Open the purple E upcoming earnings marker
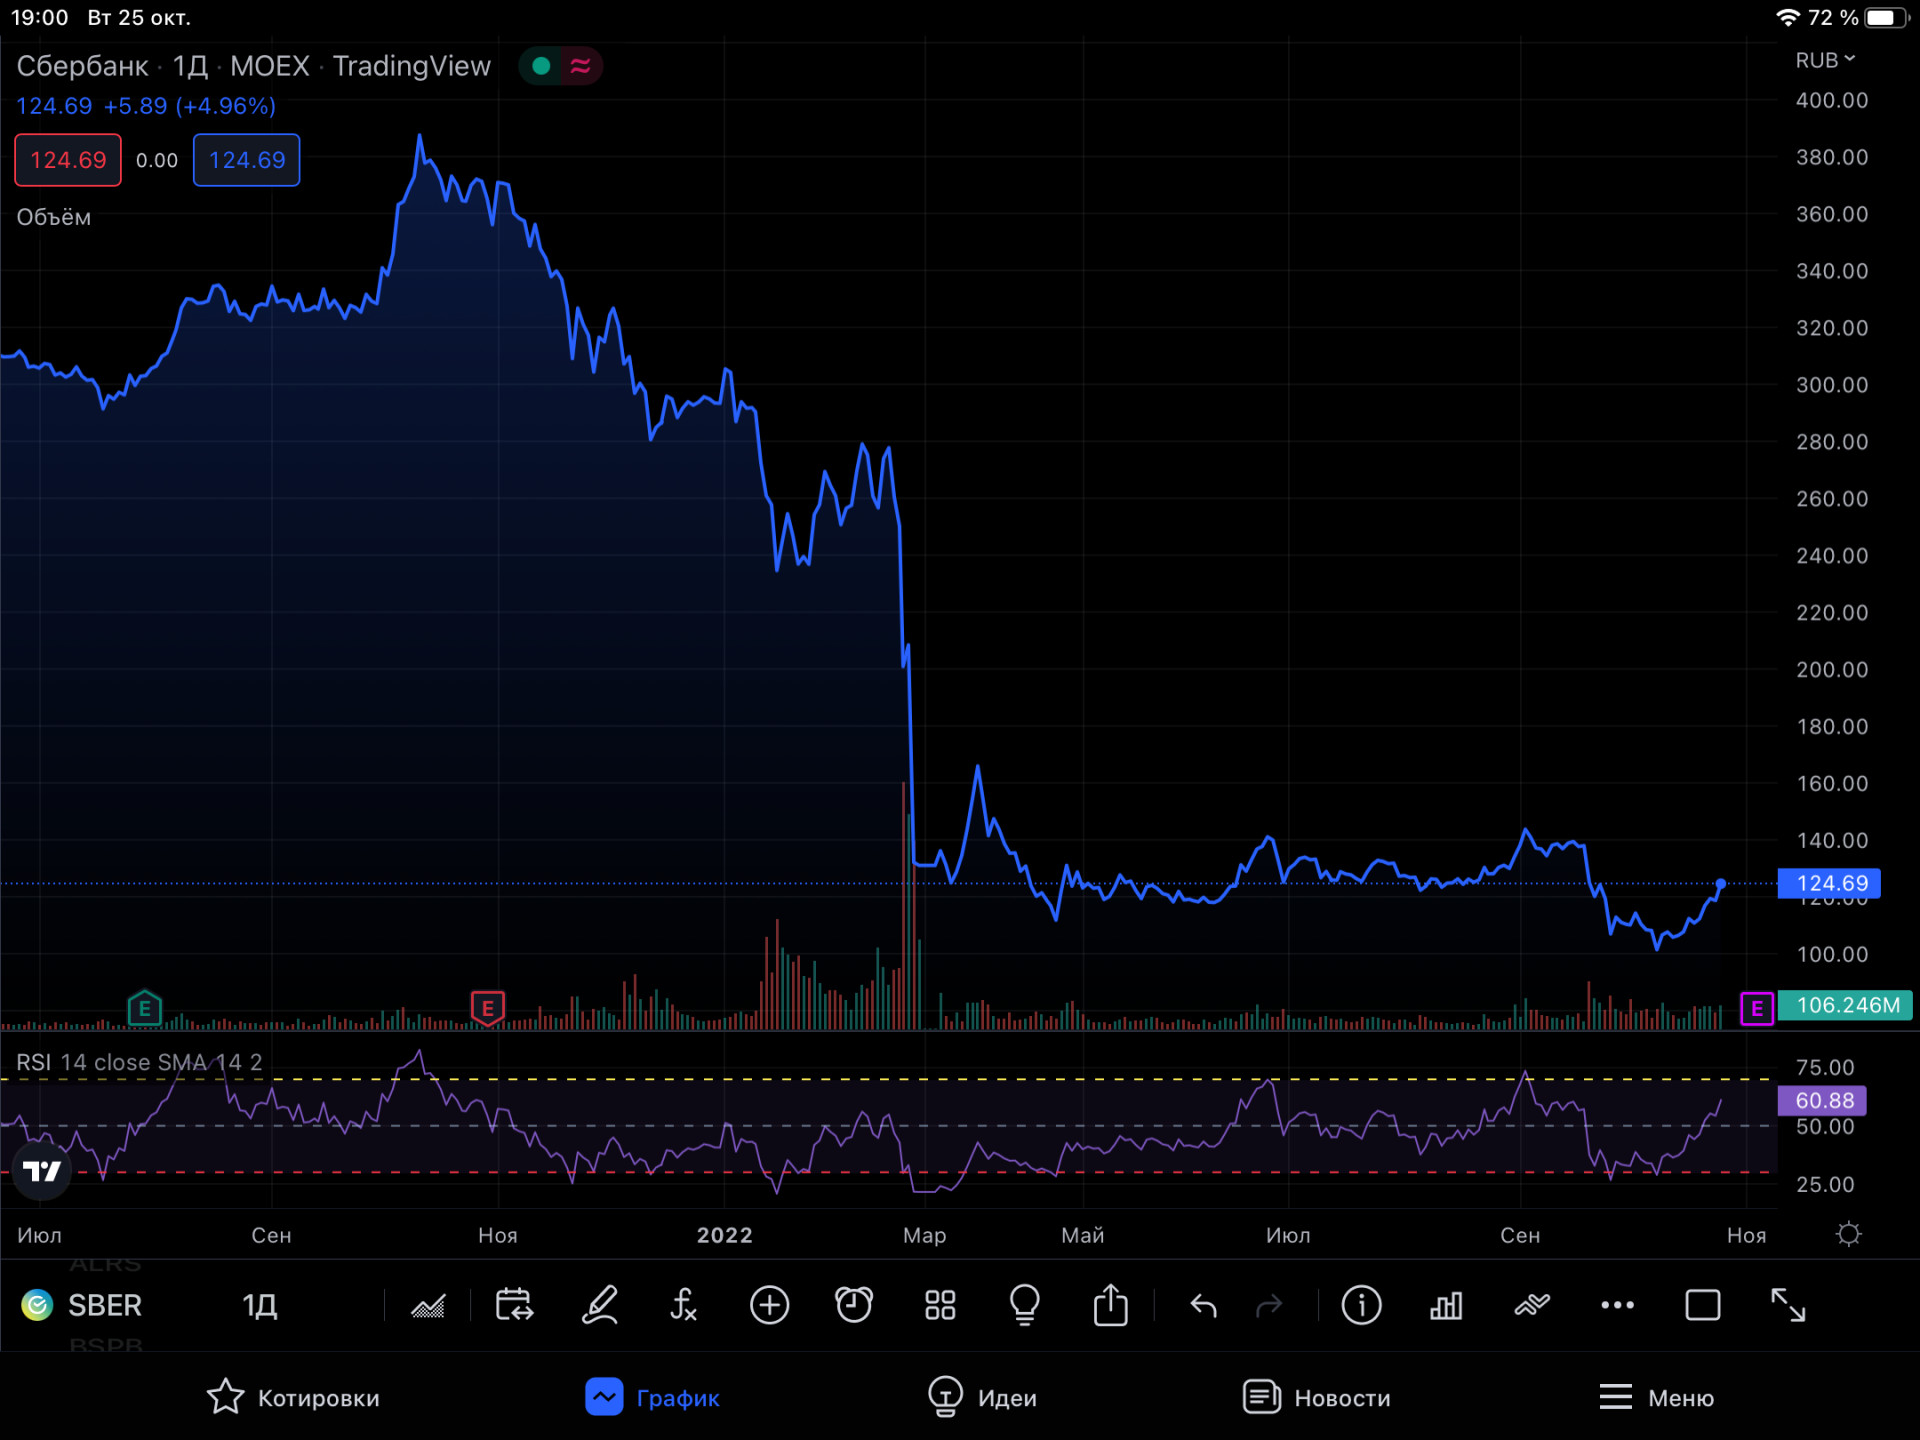 (x=1757, y=1008)
